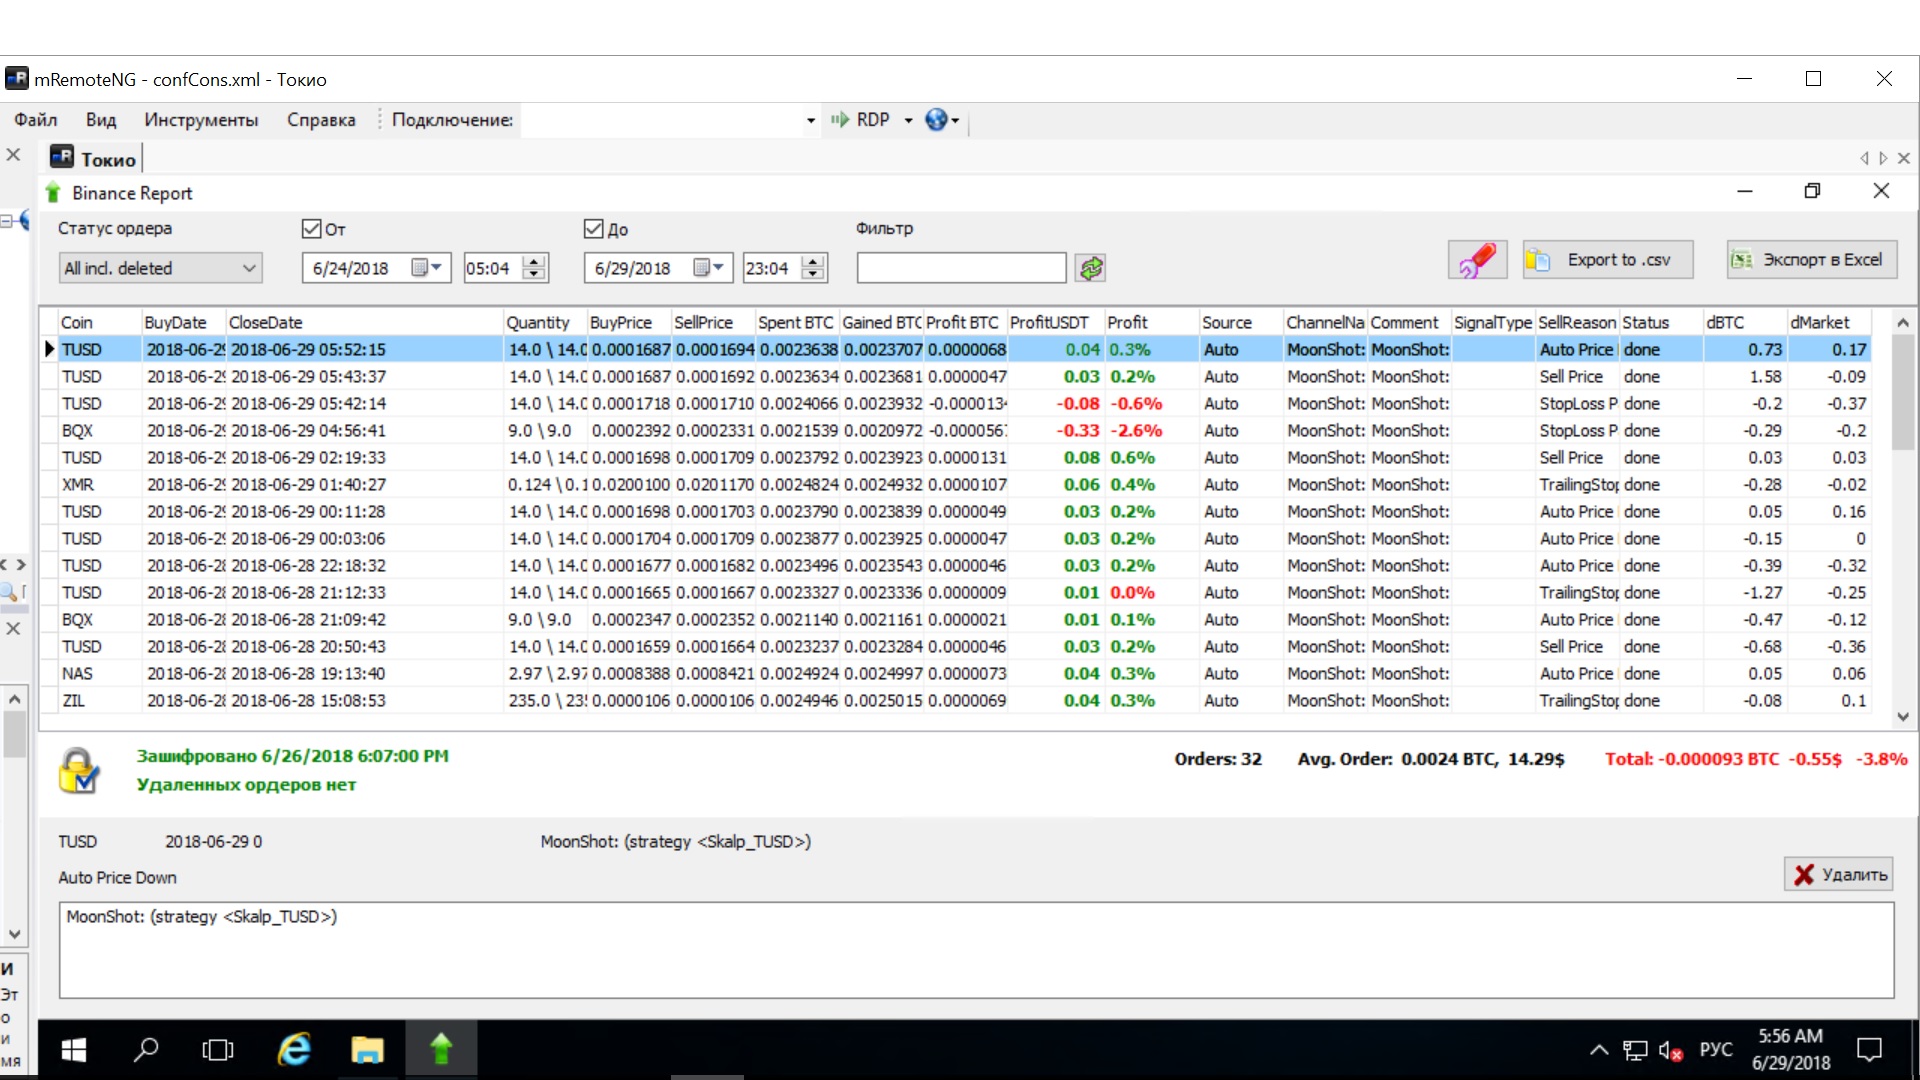Click the table's vertical scrollbar thumb

[x=1902, y=390]
